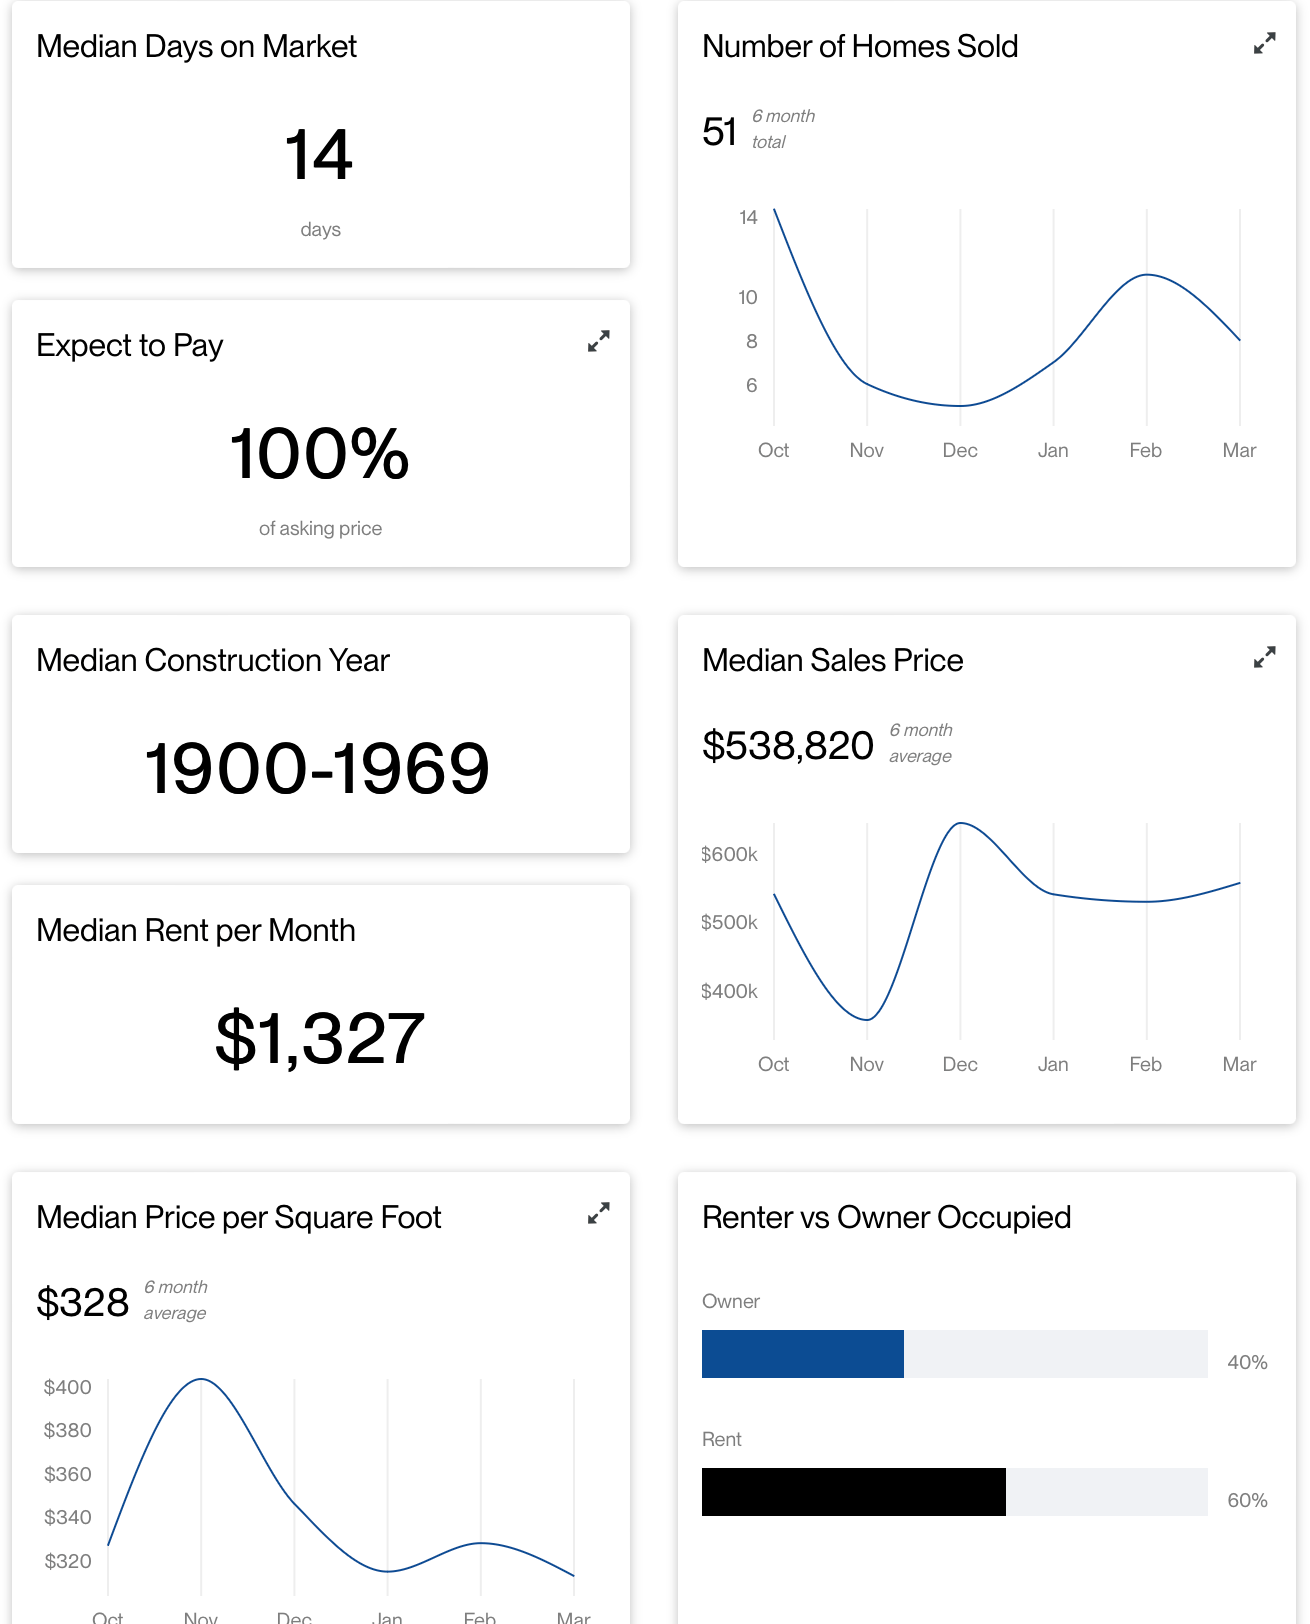Click the blue Owner 40% bar

click(x=803, y=1354)
